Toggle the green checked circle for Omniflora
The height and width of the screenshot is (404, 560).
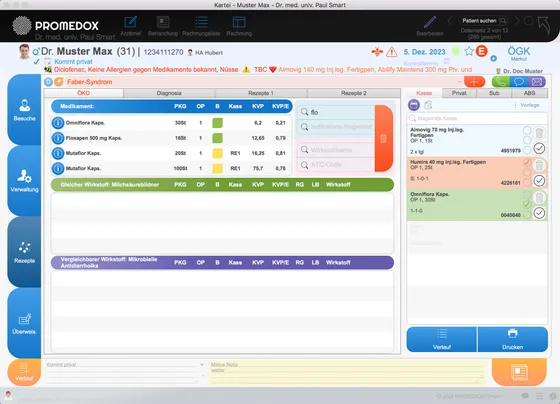point(527,204)
